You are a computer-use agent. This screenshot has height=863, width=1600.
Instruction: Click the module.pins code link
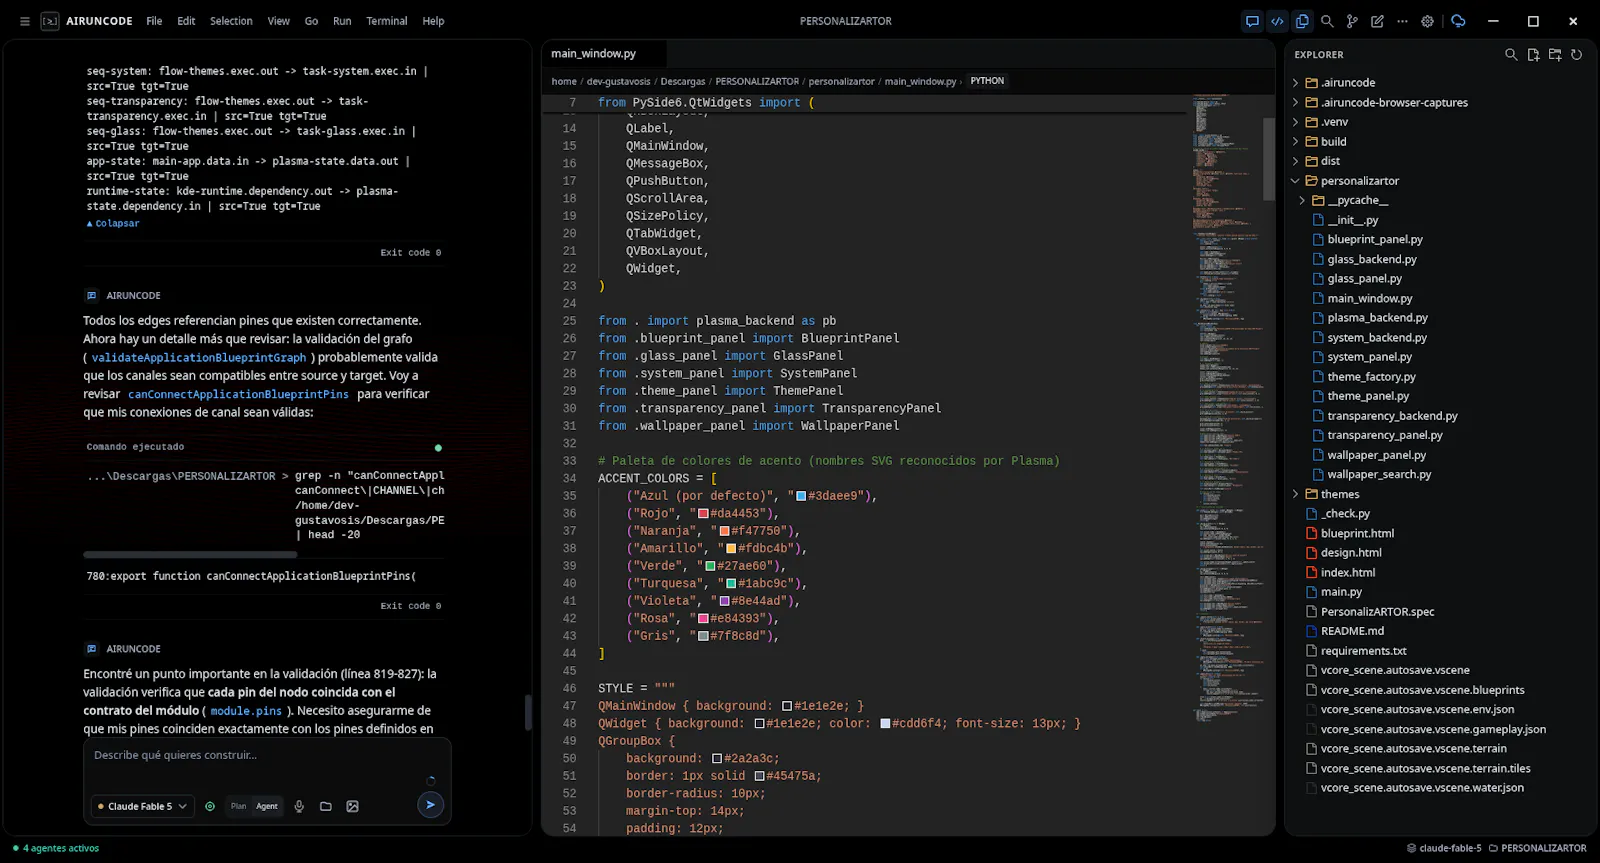246,711
